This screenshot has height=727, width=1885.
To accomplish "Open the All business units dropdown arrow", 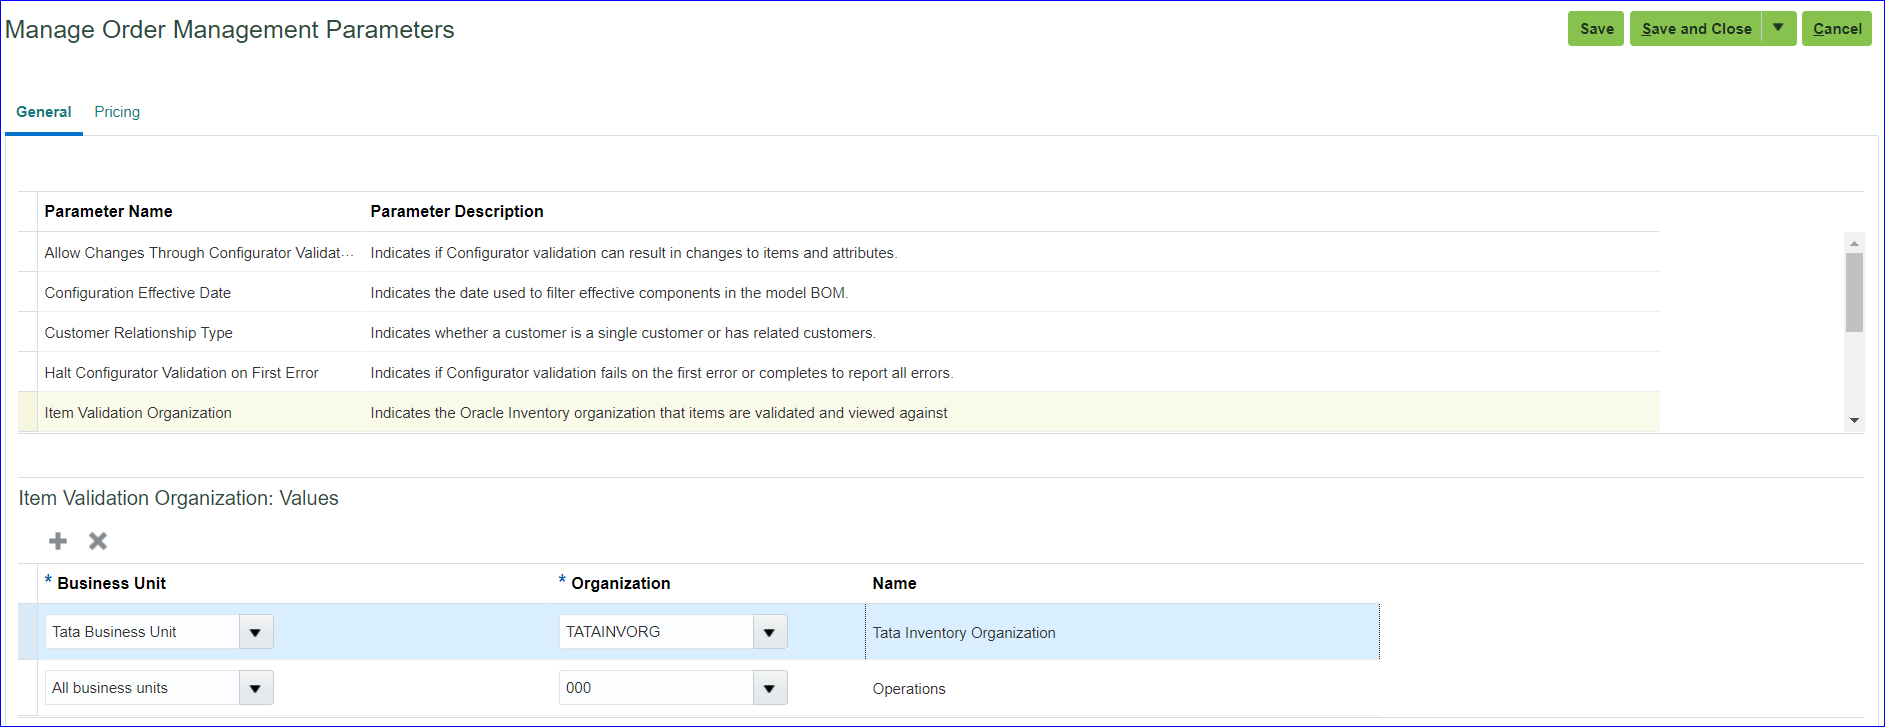I will (x=256, y=688).
